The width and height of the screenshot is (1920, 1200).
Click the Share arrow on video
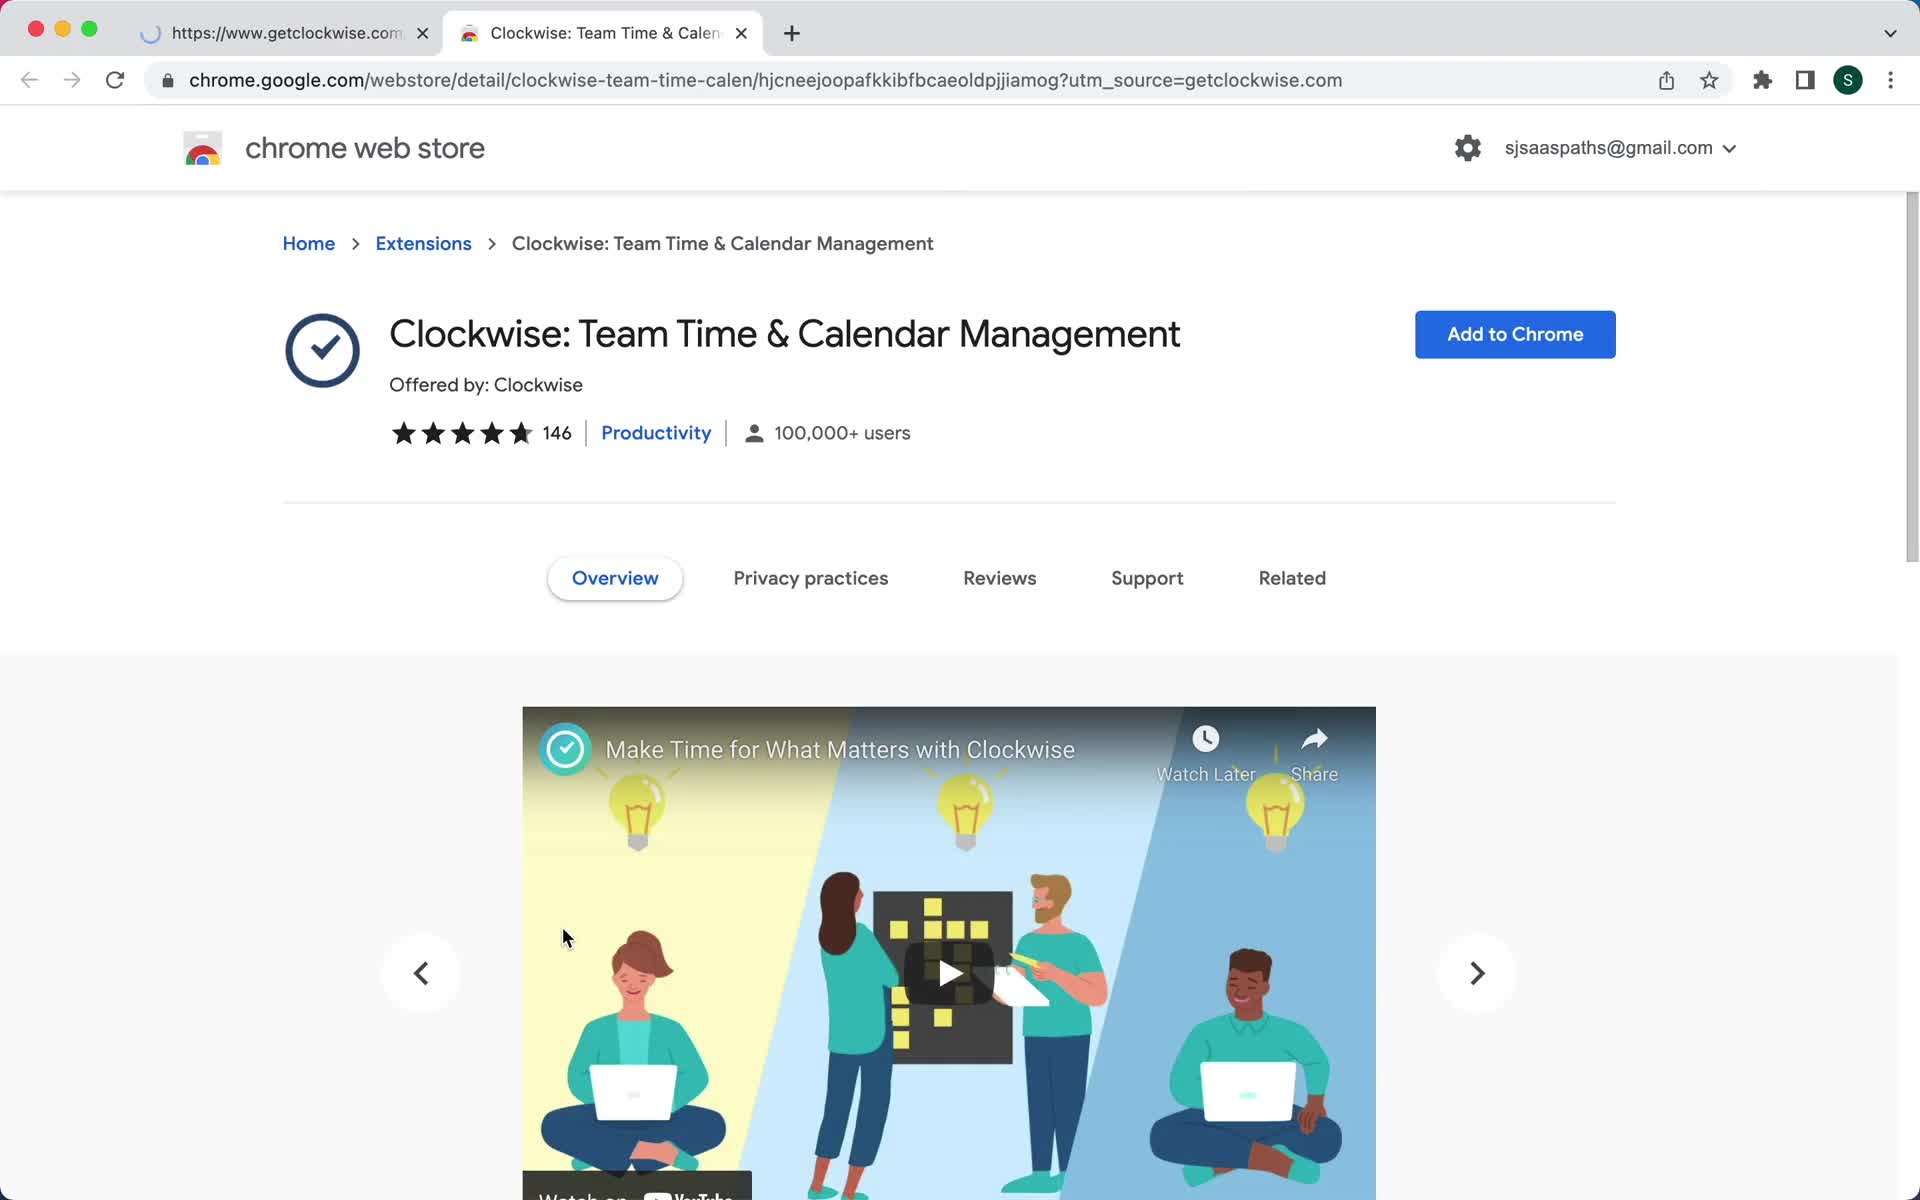tap(1314, 739)
